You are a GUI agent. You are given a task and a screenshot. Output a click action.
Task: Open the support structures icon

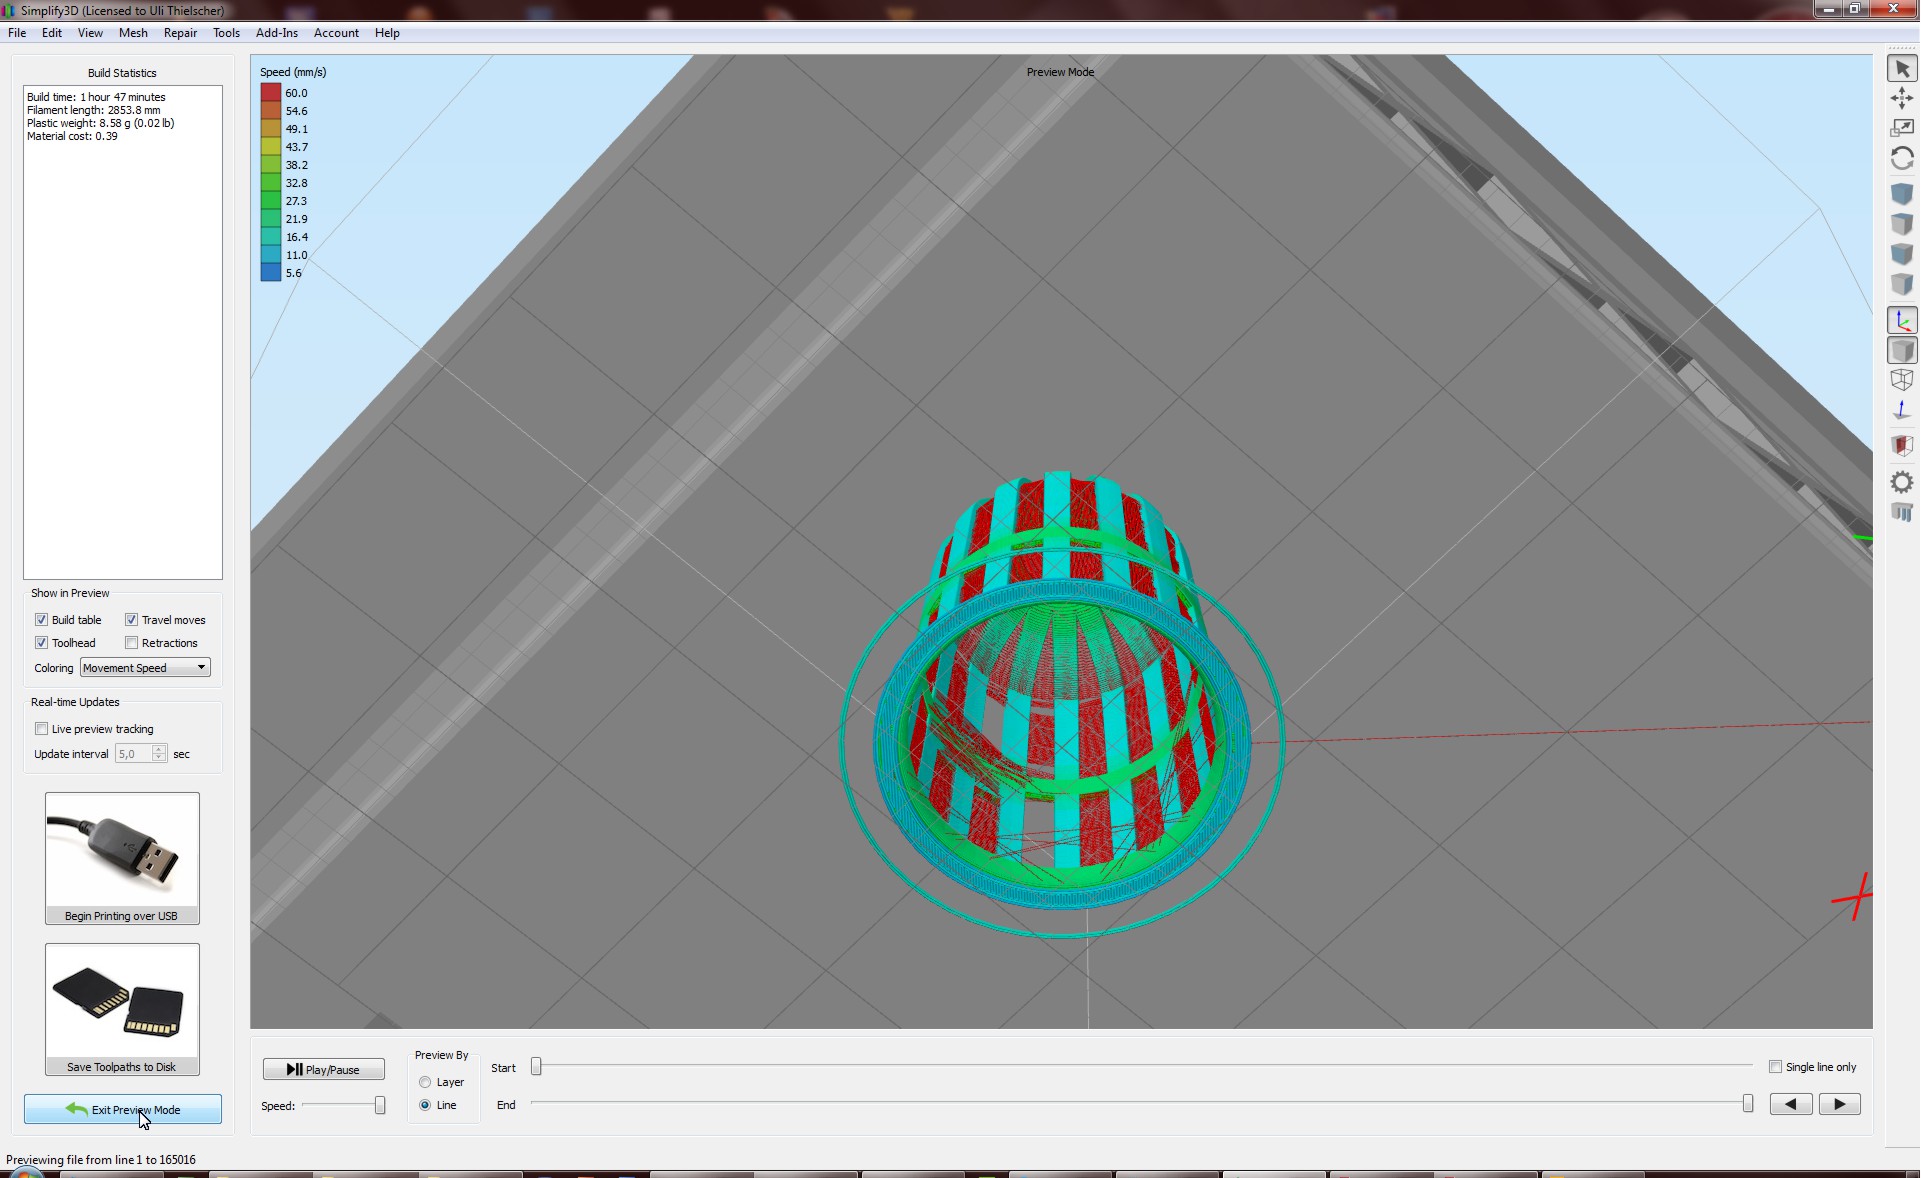pos(1901,513)
